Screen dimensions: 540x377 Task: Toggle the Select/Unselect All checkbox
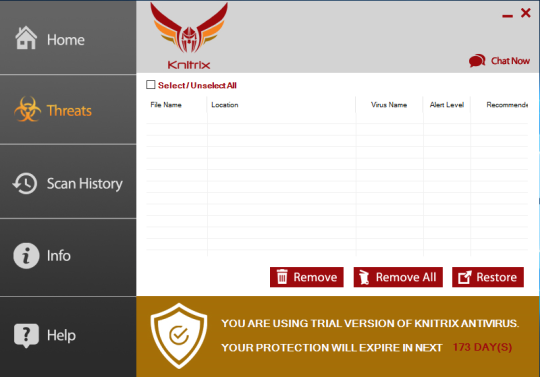150,85
